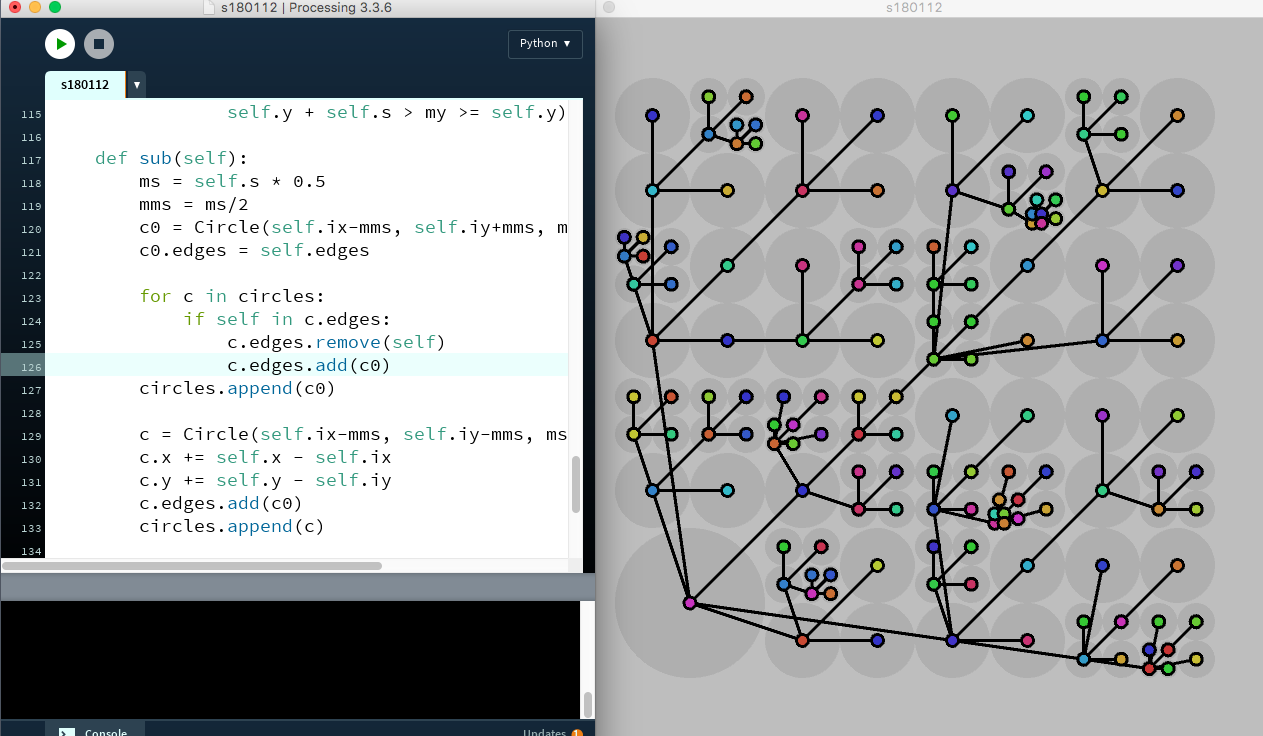Image resolution: width=1263 pixels, height=736 pixels.
Task: Maximize the Processing editor with the green button
Action: click(x=55, y=7)
